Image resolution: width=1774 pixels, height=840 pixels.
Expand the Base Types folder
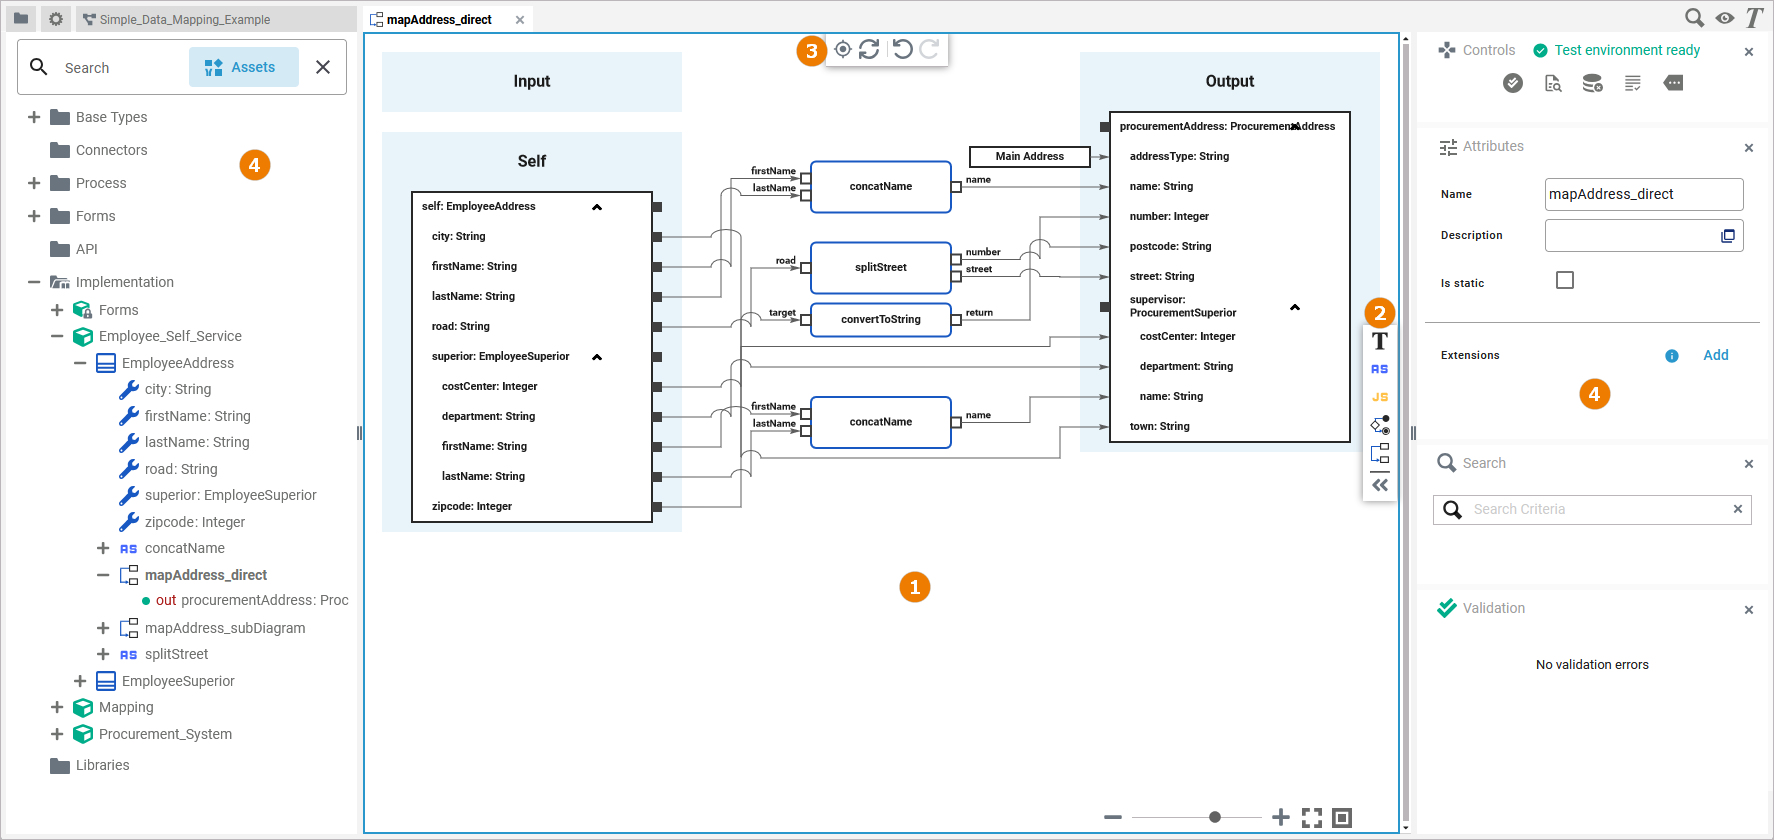pos(34,117)
